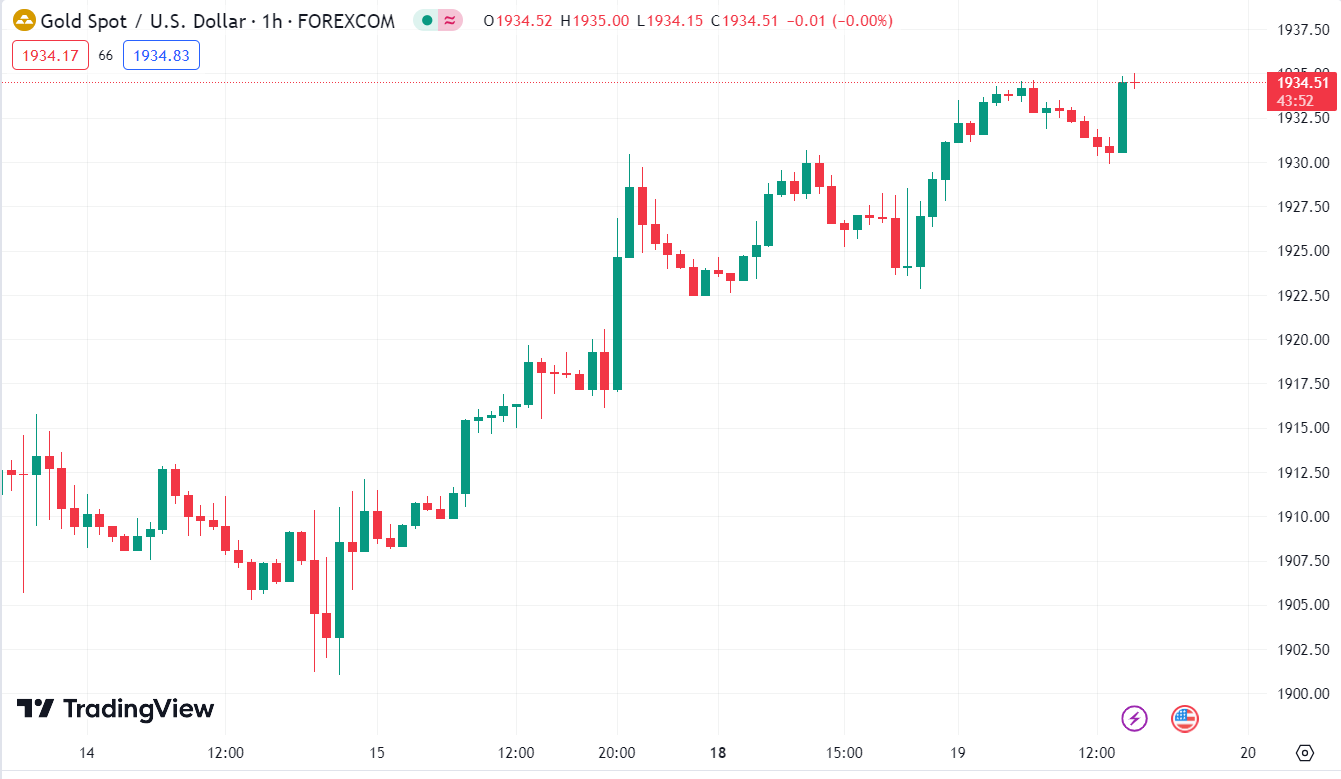Click the spread value 66
This screenshot has width=1341, height=779.
(x=106, y=56)
